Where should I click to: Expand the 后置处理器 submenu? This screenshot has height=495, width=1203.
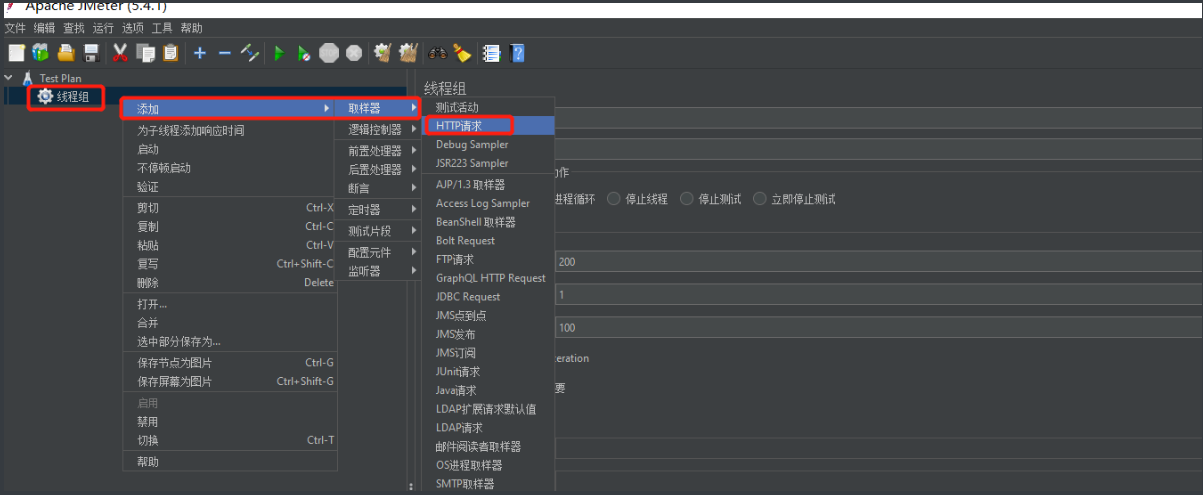(380, 170)
